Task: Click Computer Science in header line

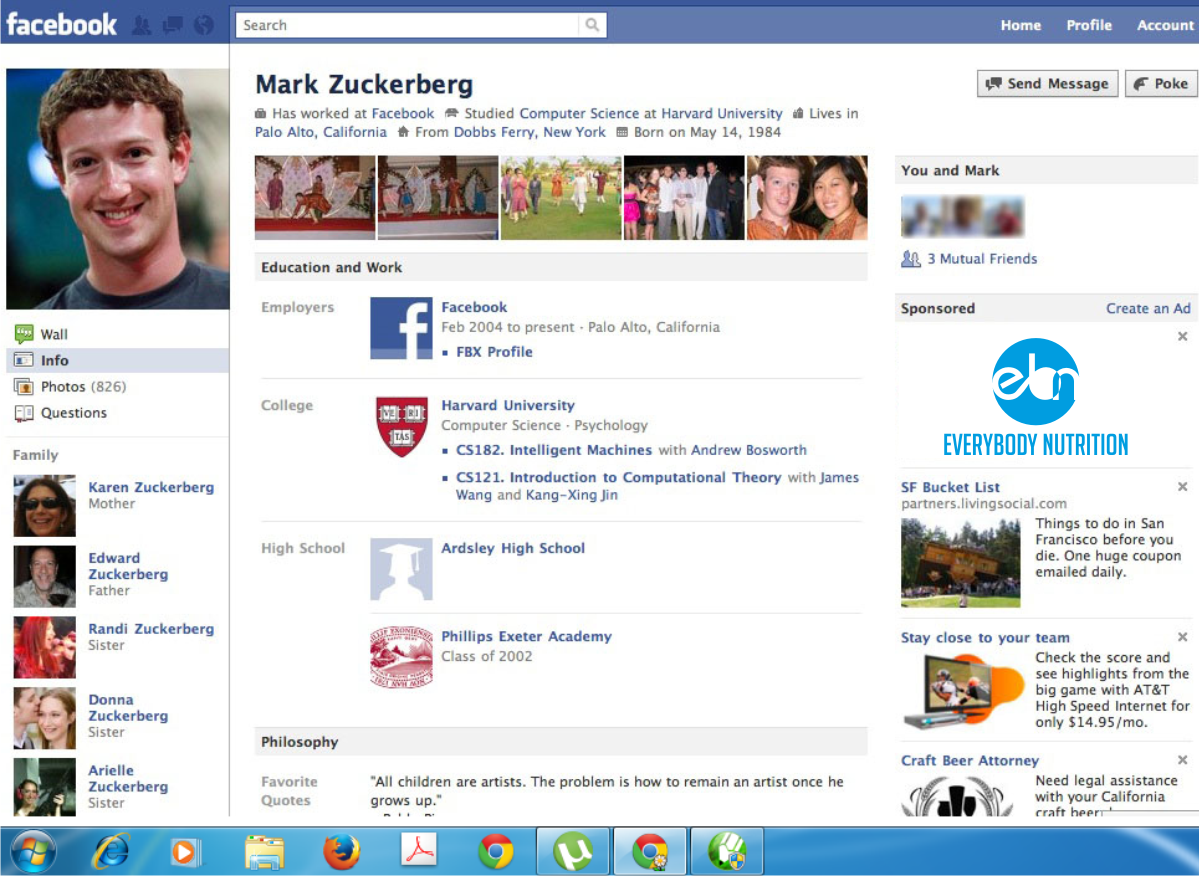Action: point(579,113)
